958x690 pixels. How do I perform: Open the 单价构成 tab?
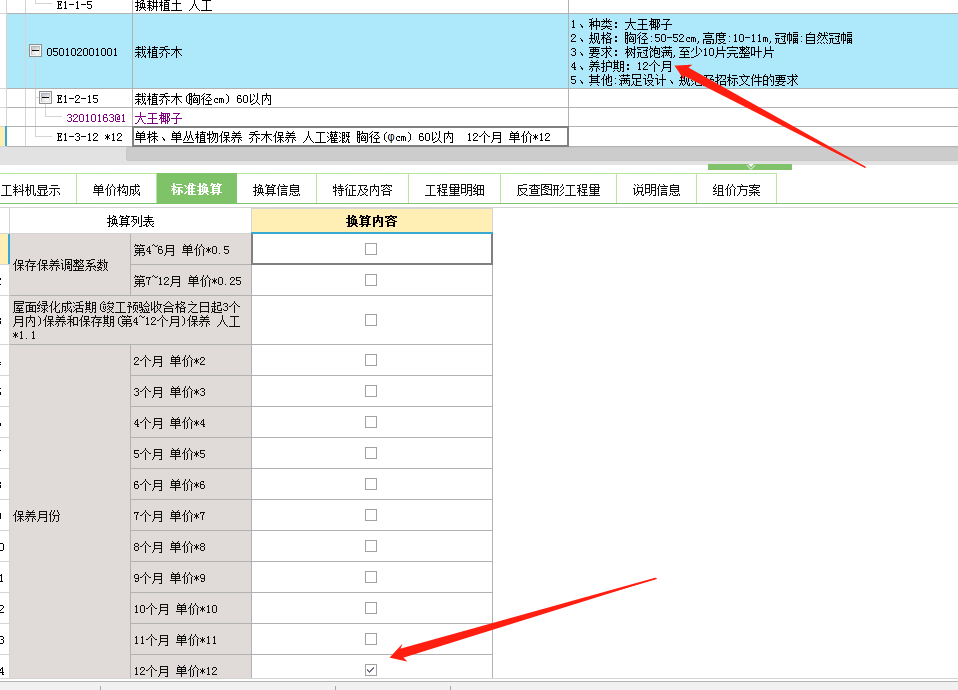117,190
